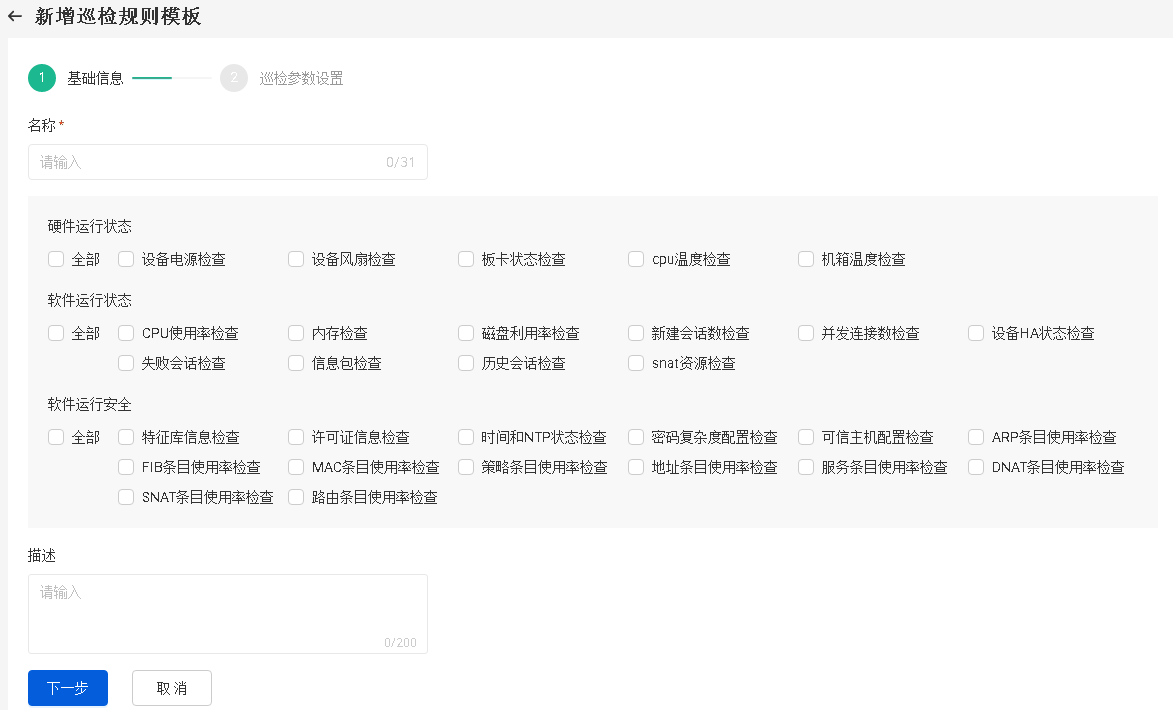Check 全部 under 软件运行安全
The image size is (1173, 710).
coord(56,438)
